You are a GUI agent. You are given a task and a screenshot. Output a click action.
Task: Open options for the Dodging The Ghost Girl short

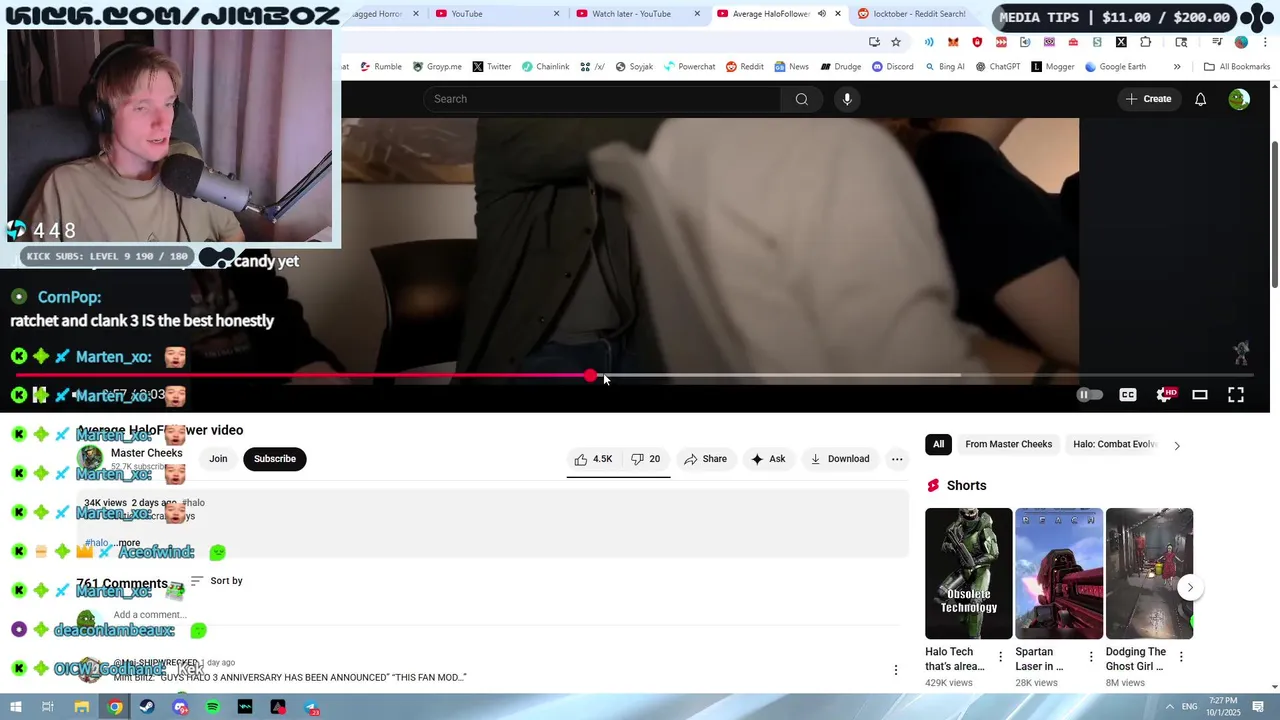1181,657
